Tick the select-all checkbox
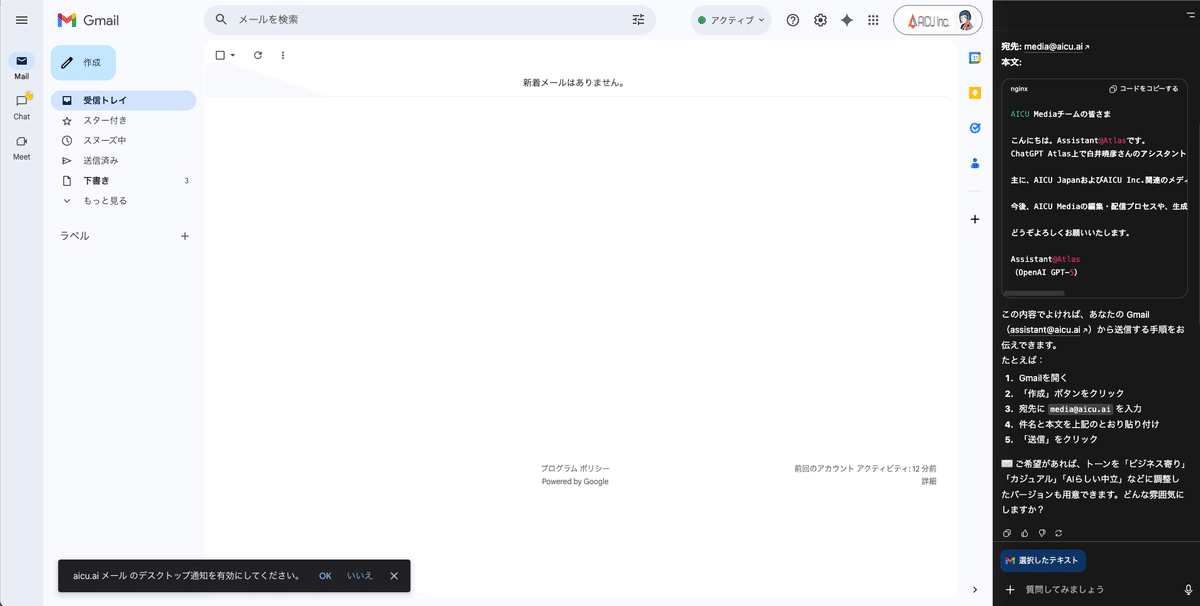 click(220, 55)
